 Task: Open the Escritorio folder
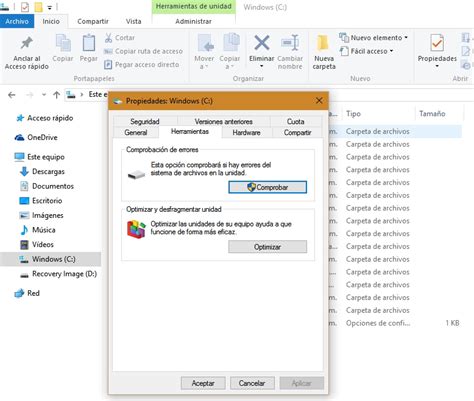click(41, 201)
